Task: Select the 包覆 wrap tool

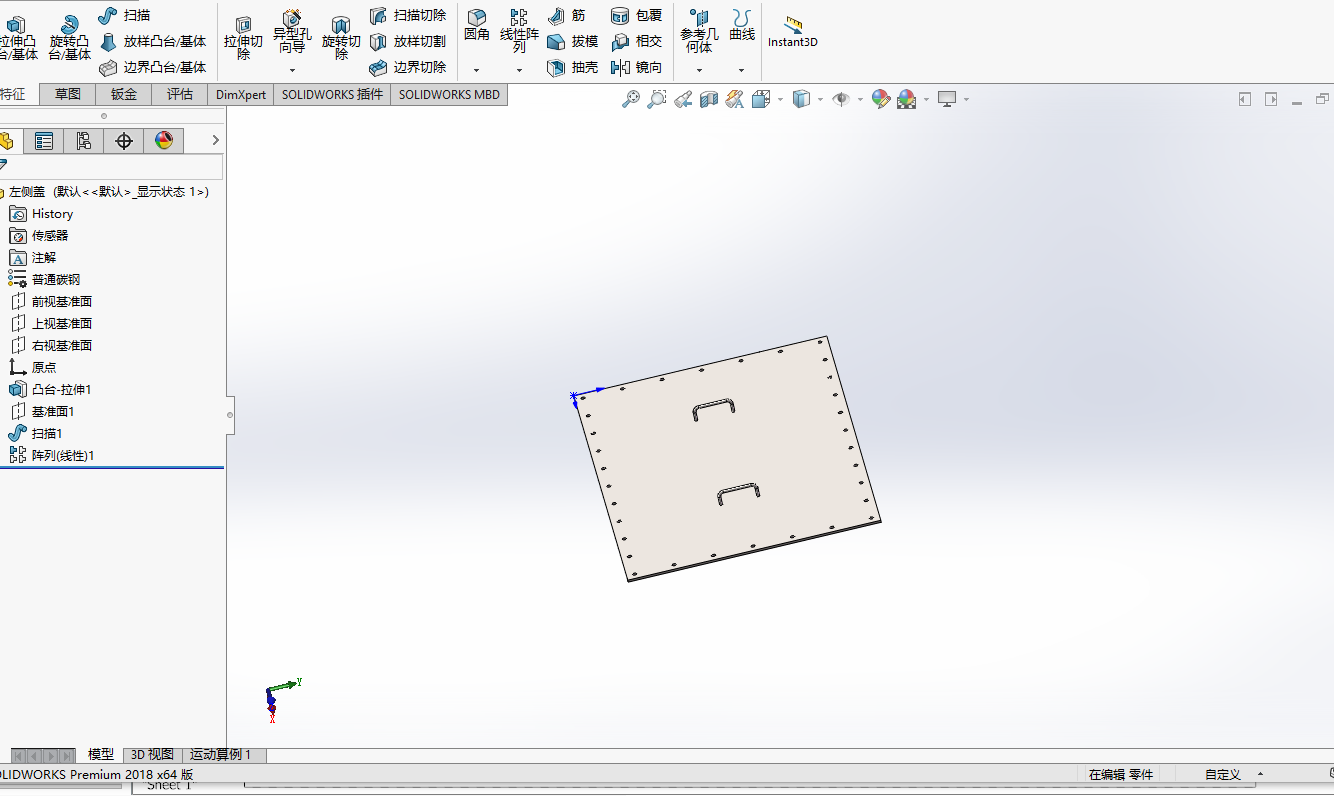Action: 637,15
